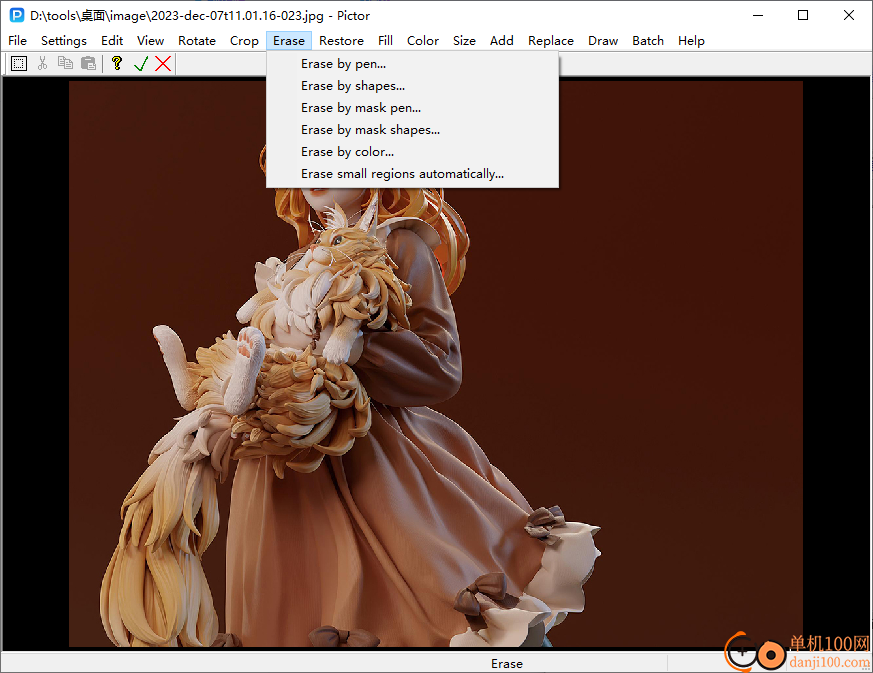Apply changes with green checkmark icon

141,63
